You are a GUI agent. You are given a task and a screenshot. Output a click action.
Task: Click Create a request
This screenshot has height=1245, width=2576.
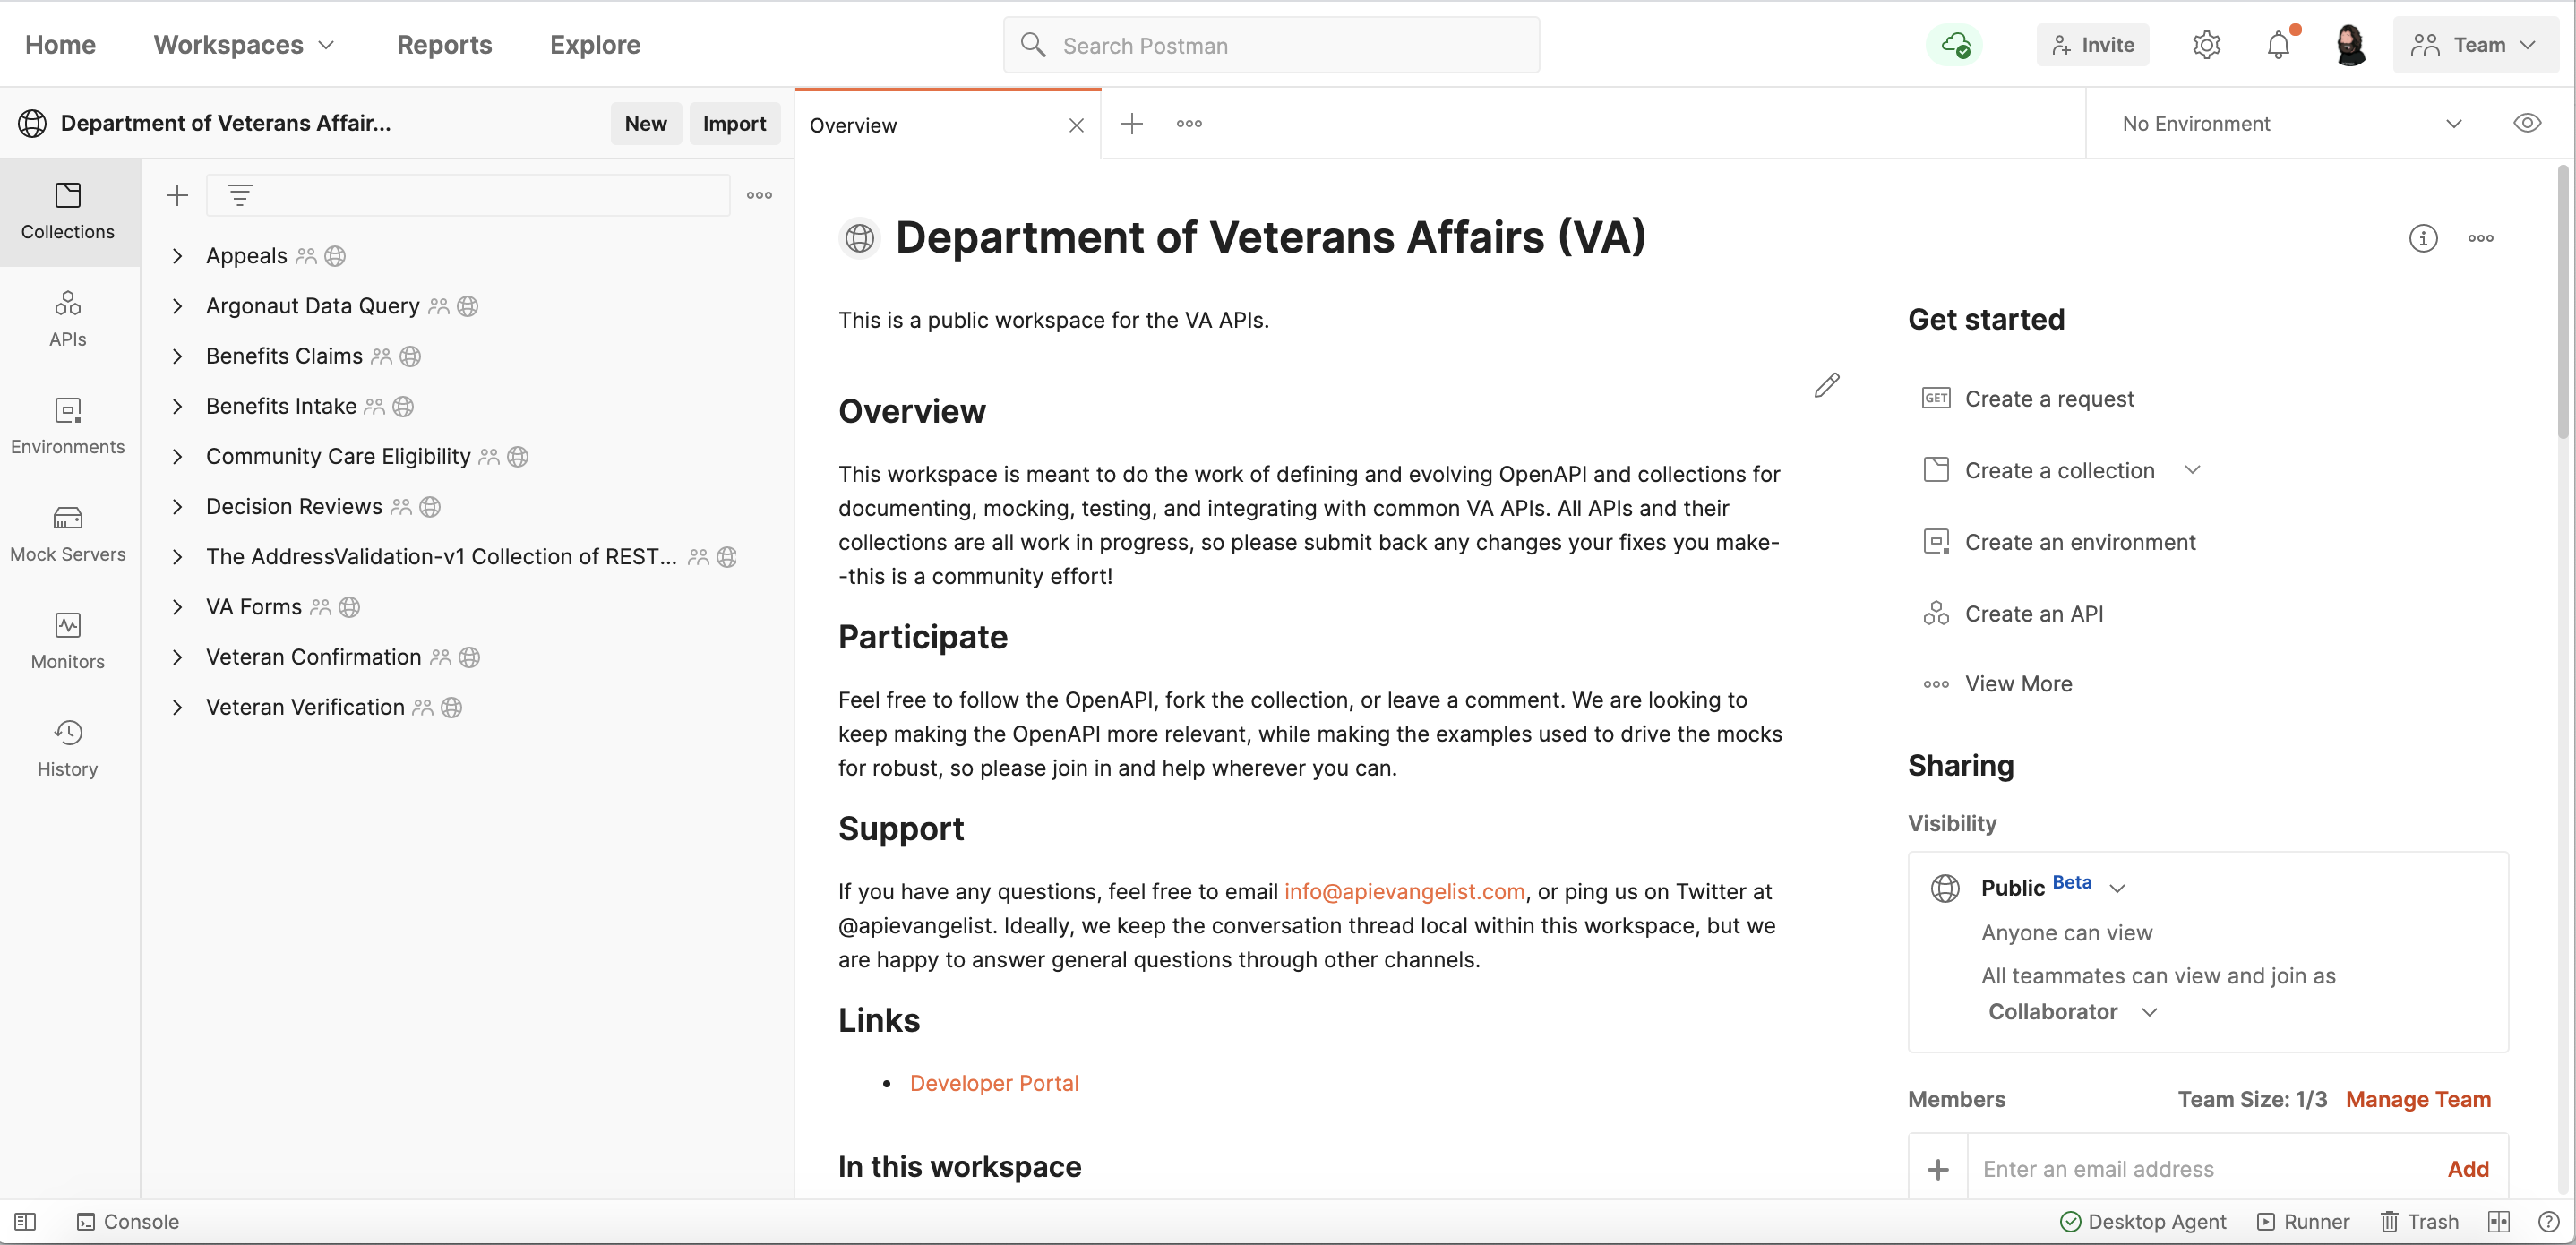click(x=2028, y=399)
